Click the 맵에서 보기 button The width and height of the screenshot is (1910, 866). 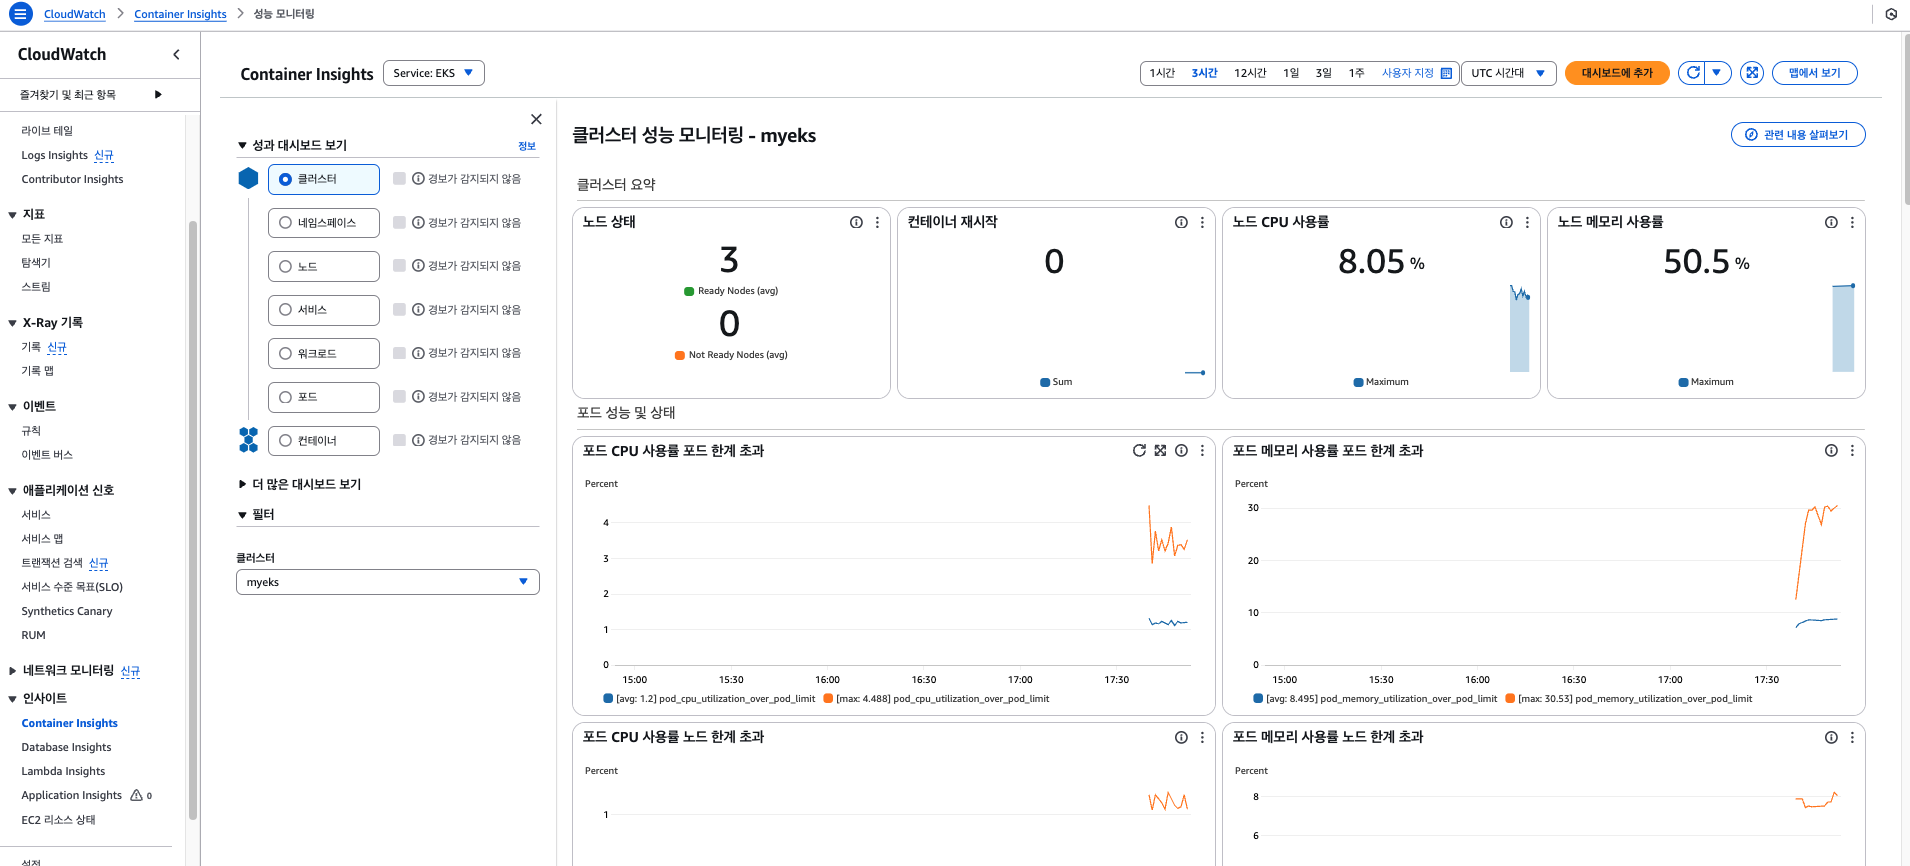click(x=1814, y=73)
